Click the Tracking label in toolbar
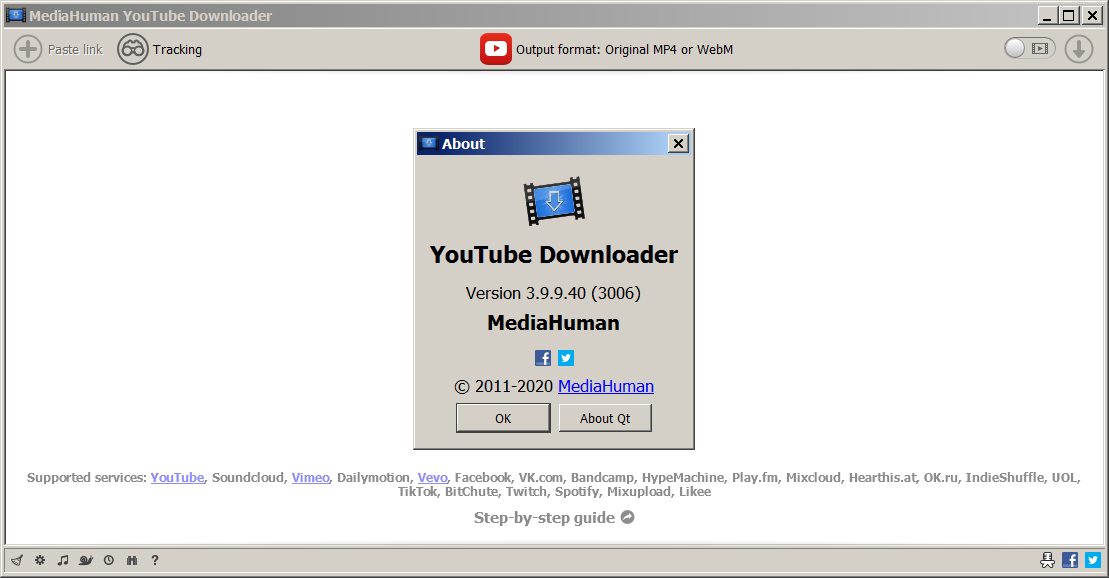Image resolution: width=1109 pixels, height=578 pixels. [x=178, y=50]
